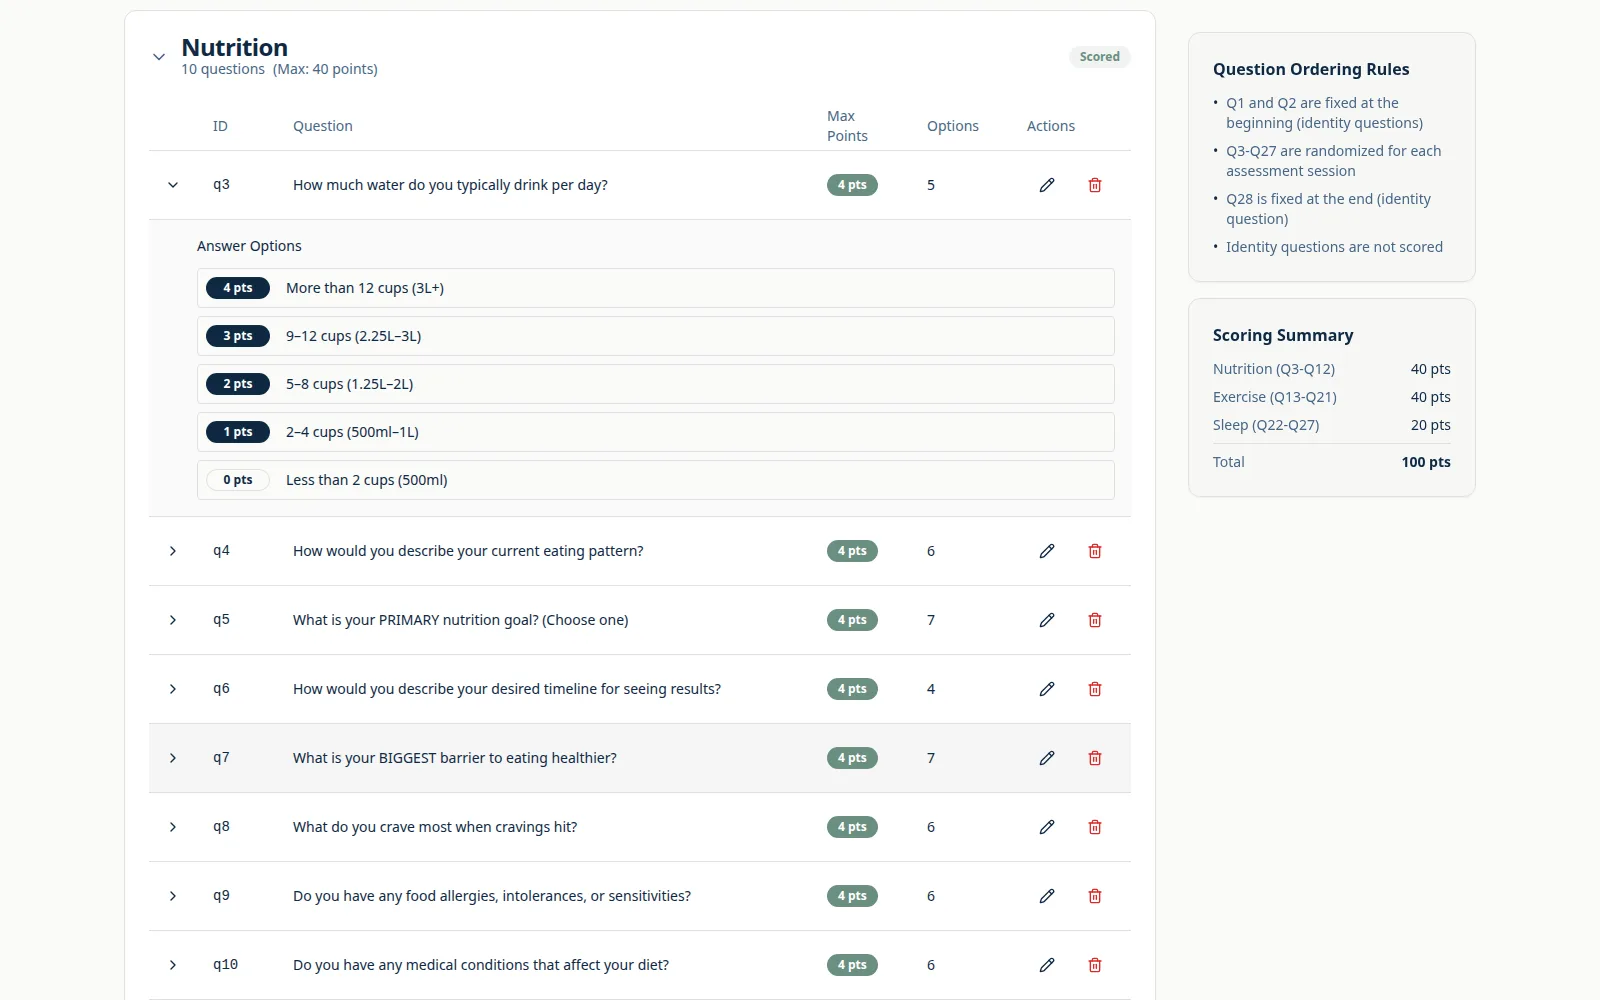Collapse q3 answer options
Screen dimensions: 1600x1000
click(x=173, y=185)
